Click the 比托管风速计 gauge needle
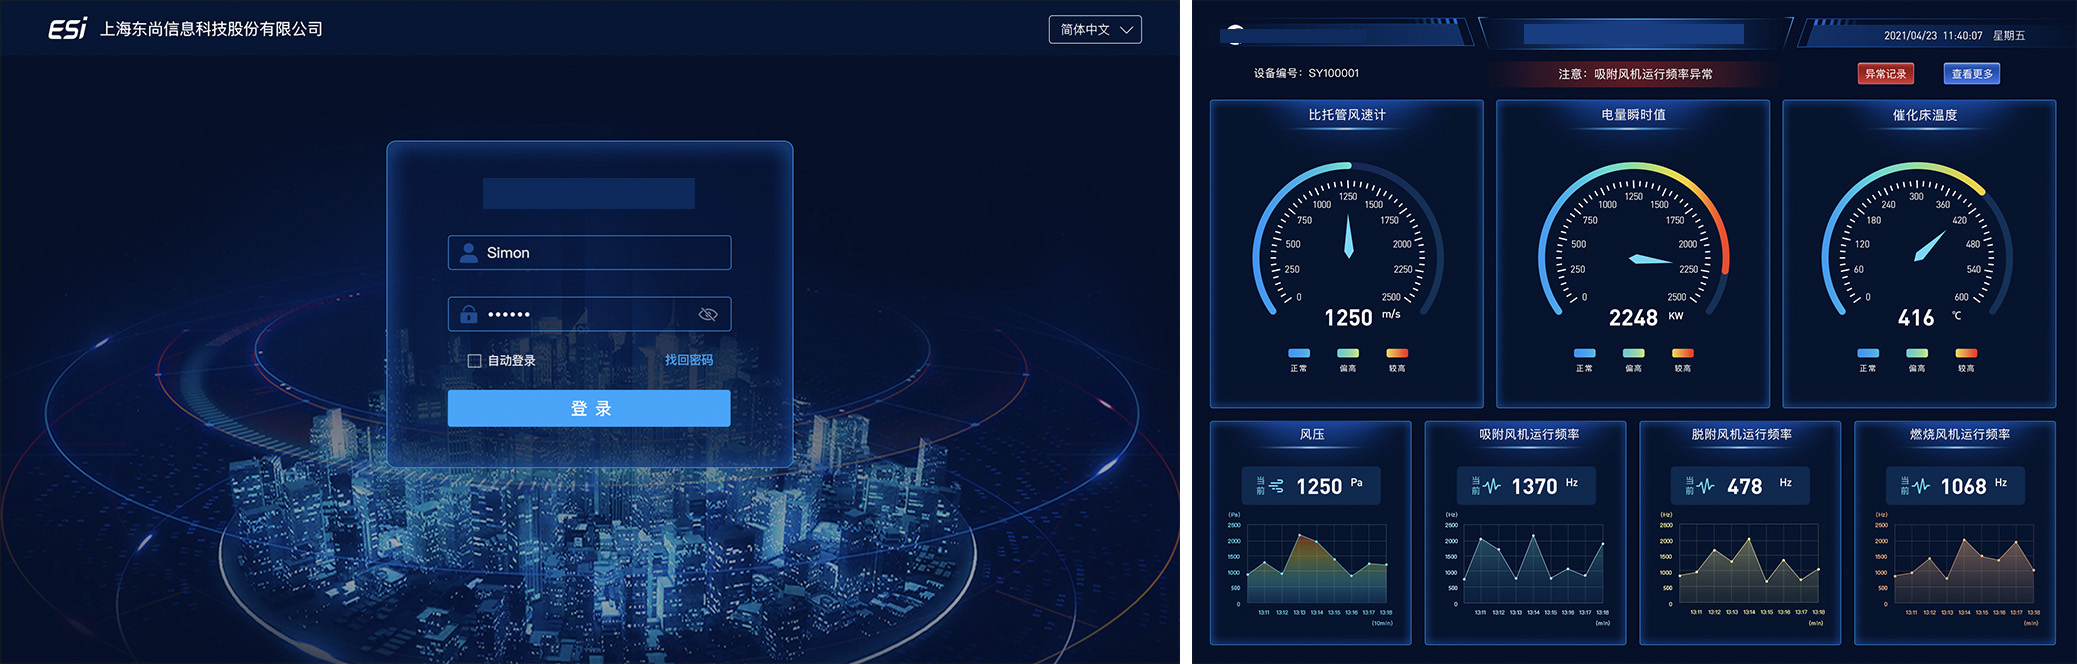The height and width of the screenshot is (664, 2077). 1348,237
